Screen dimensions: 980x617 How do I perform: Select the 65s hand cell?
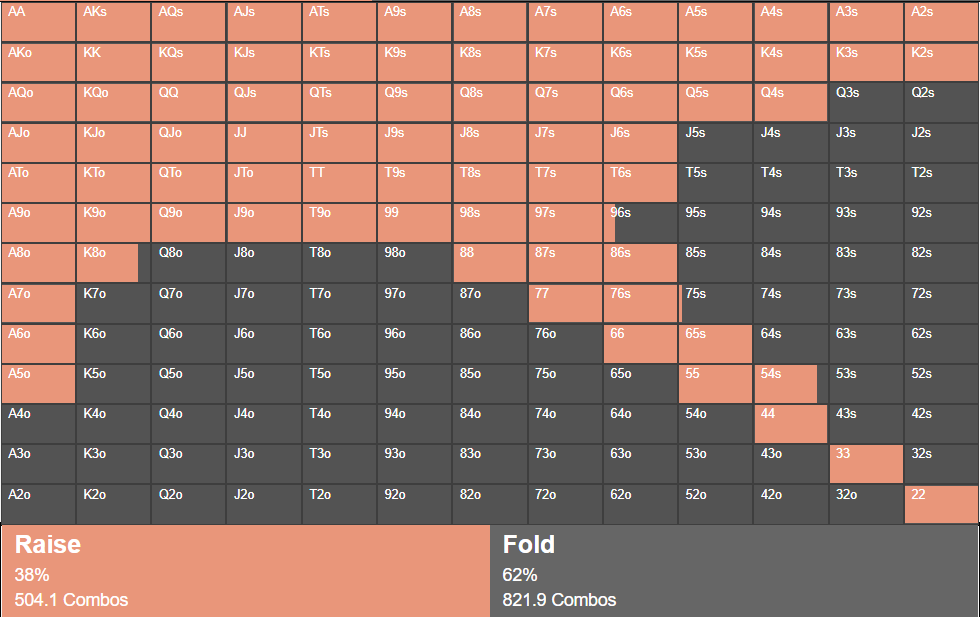[715, 343]
